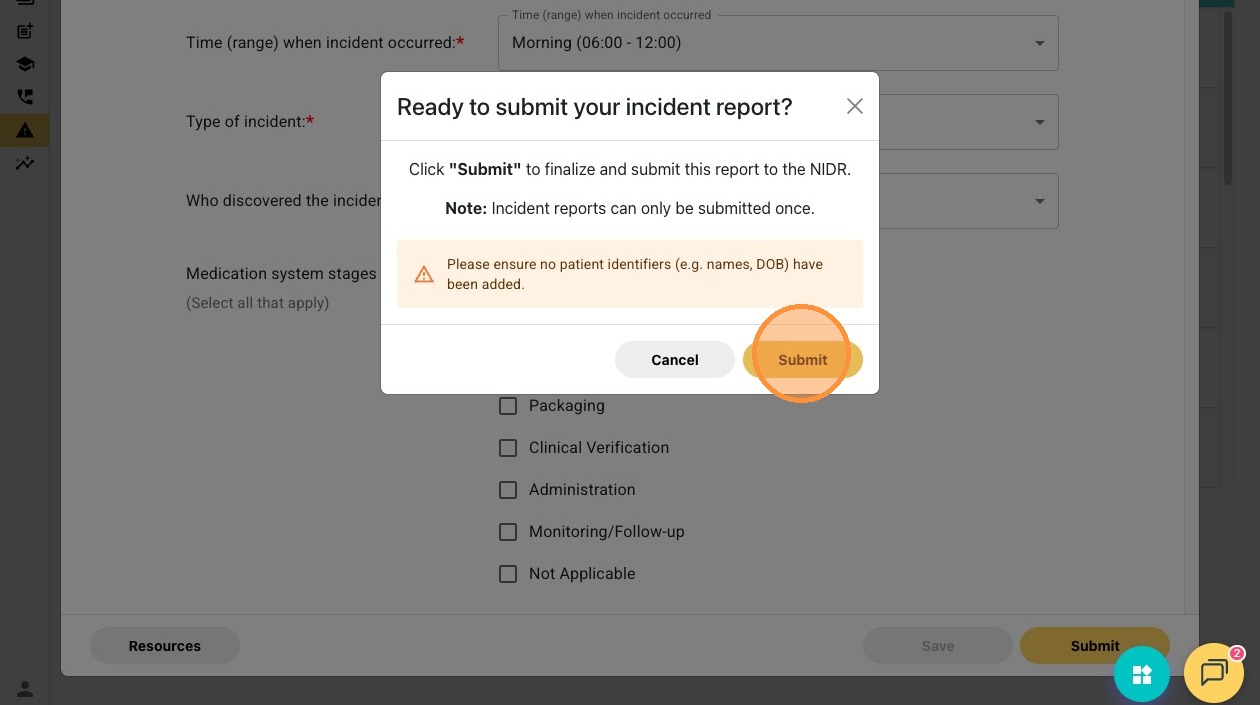Open the incident time range dropdown
This screenshot has width=1260, height=705.
pos(778,43)
